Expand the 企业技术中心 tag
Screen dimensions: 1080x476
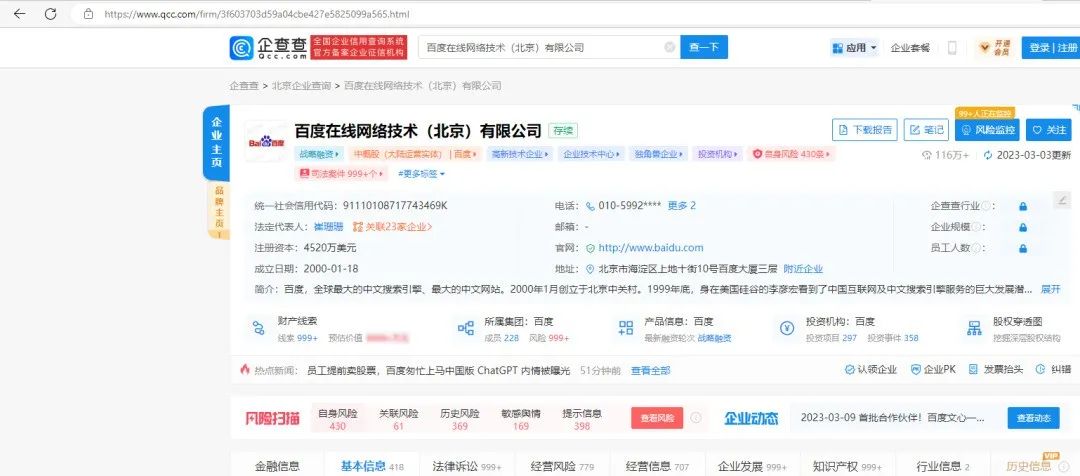coord(592,154)
